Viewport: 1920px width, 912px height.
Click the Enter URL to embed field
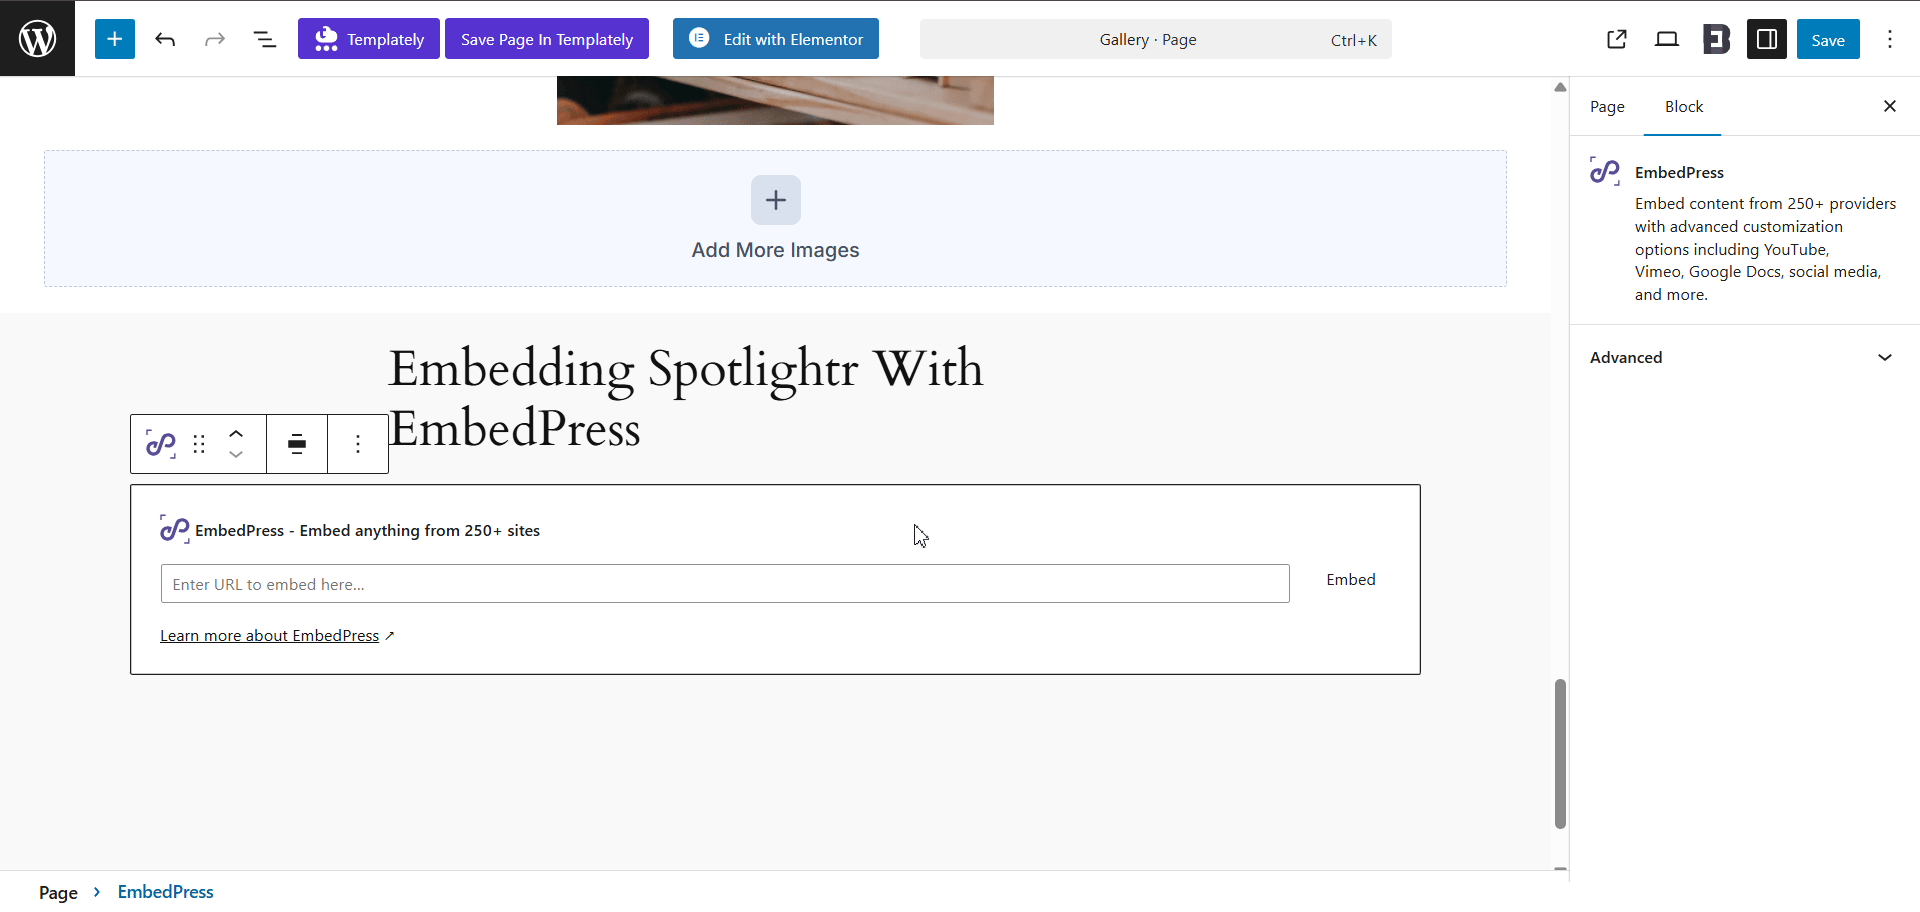pos(725,583)
